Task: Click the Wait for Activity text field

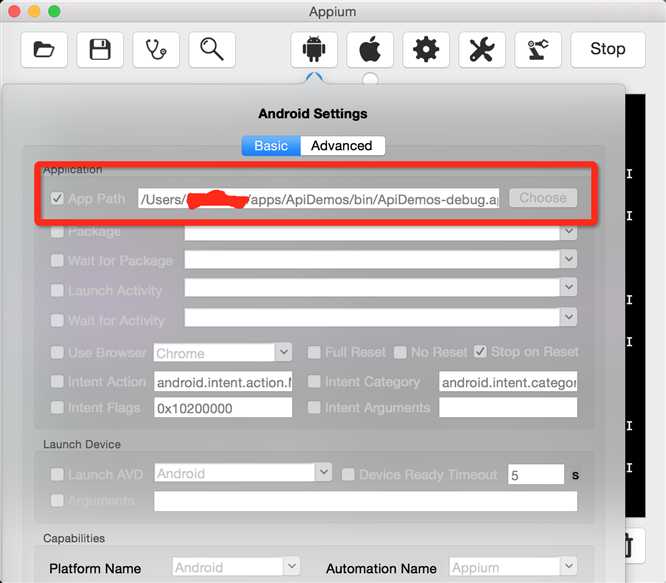Action: click(x=372, y=318)
